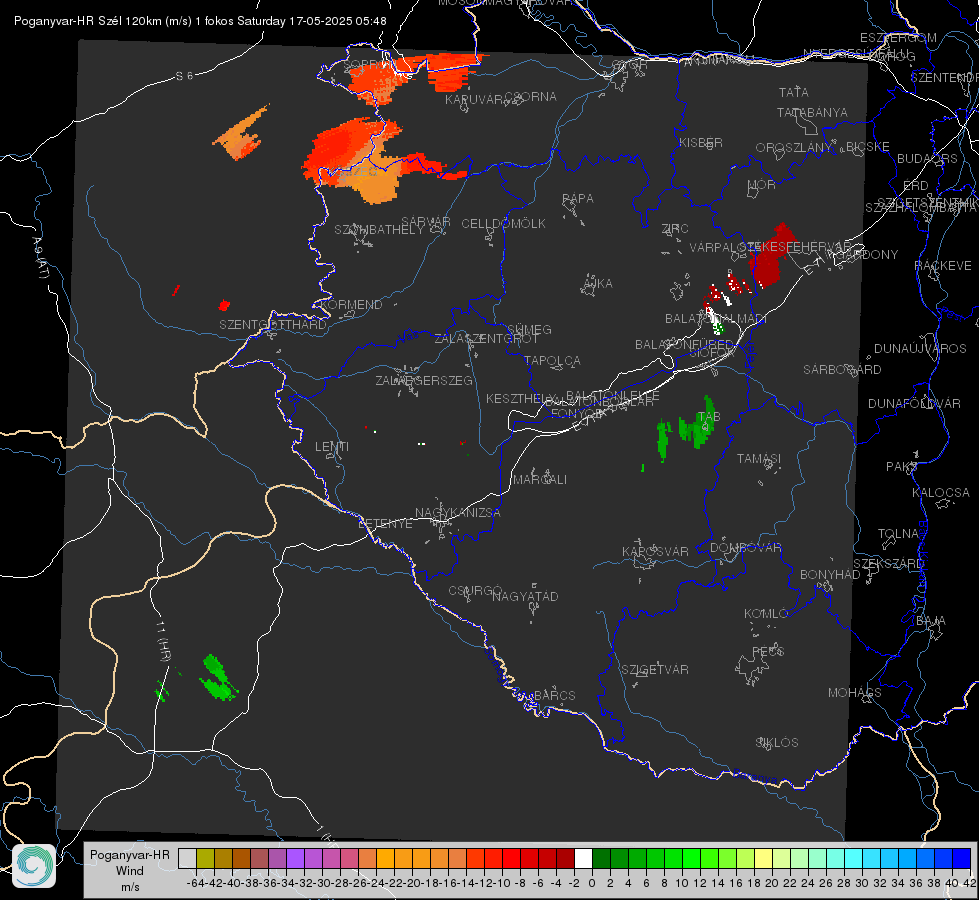Viewport: 979px width, 900px height.
Task: Click the LETENYE city label
Action: (x=385, y=524)
